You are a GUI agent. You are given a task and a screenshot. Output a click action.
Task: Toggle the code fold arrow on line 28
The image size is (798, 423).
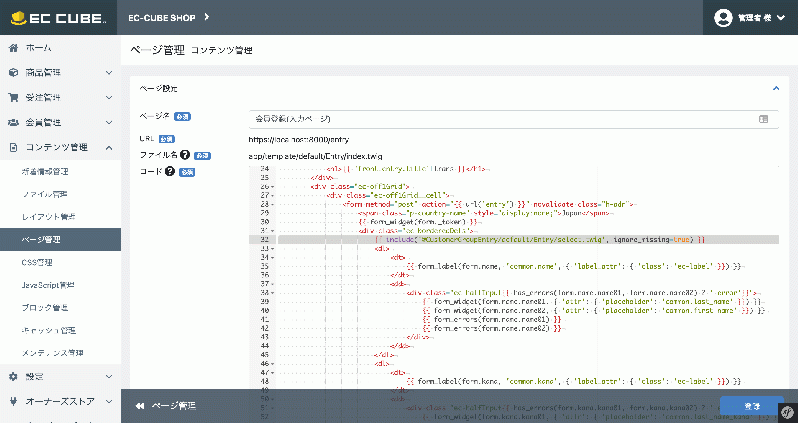pos(273,204)
